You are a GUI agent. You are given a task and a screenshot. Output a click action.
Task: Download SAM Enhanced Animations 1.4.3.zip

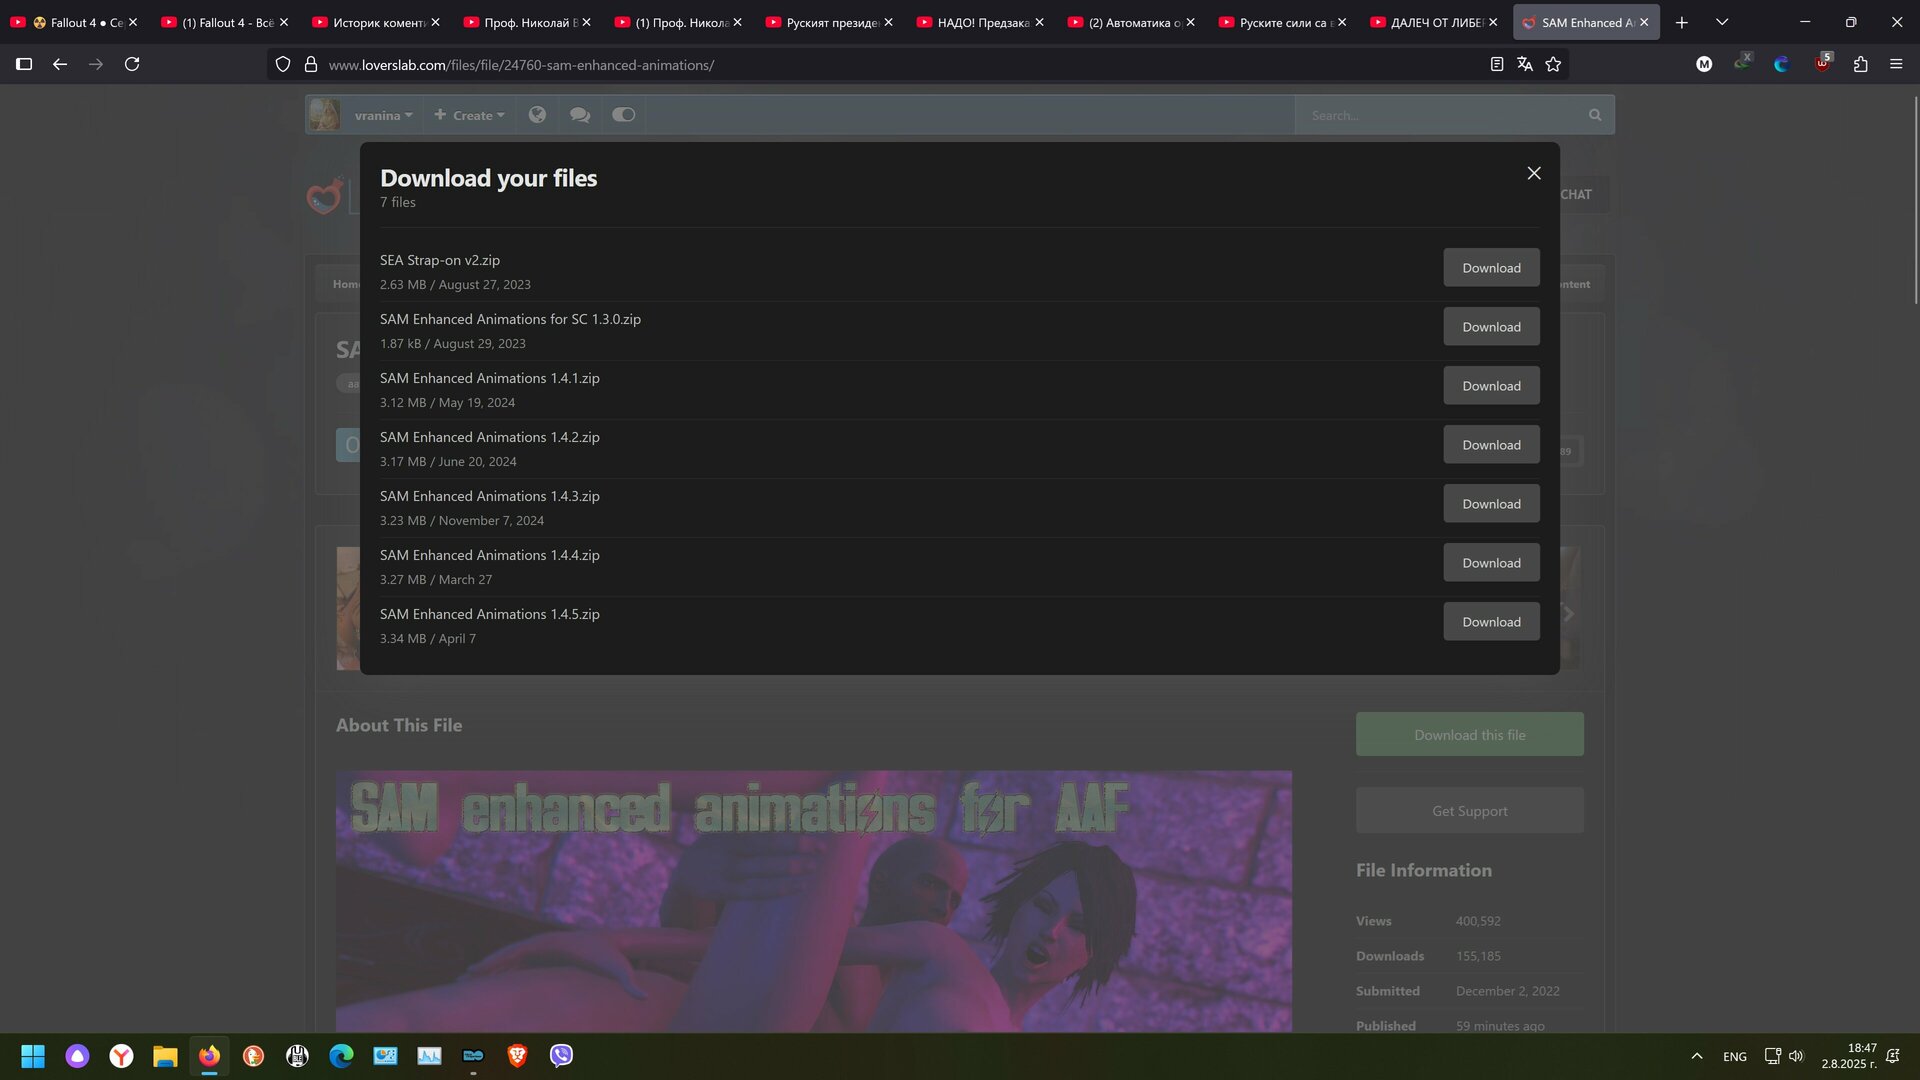[x=1491, y=504]
